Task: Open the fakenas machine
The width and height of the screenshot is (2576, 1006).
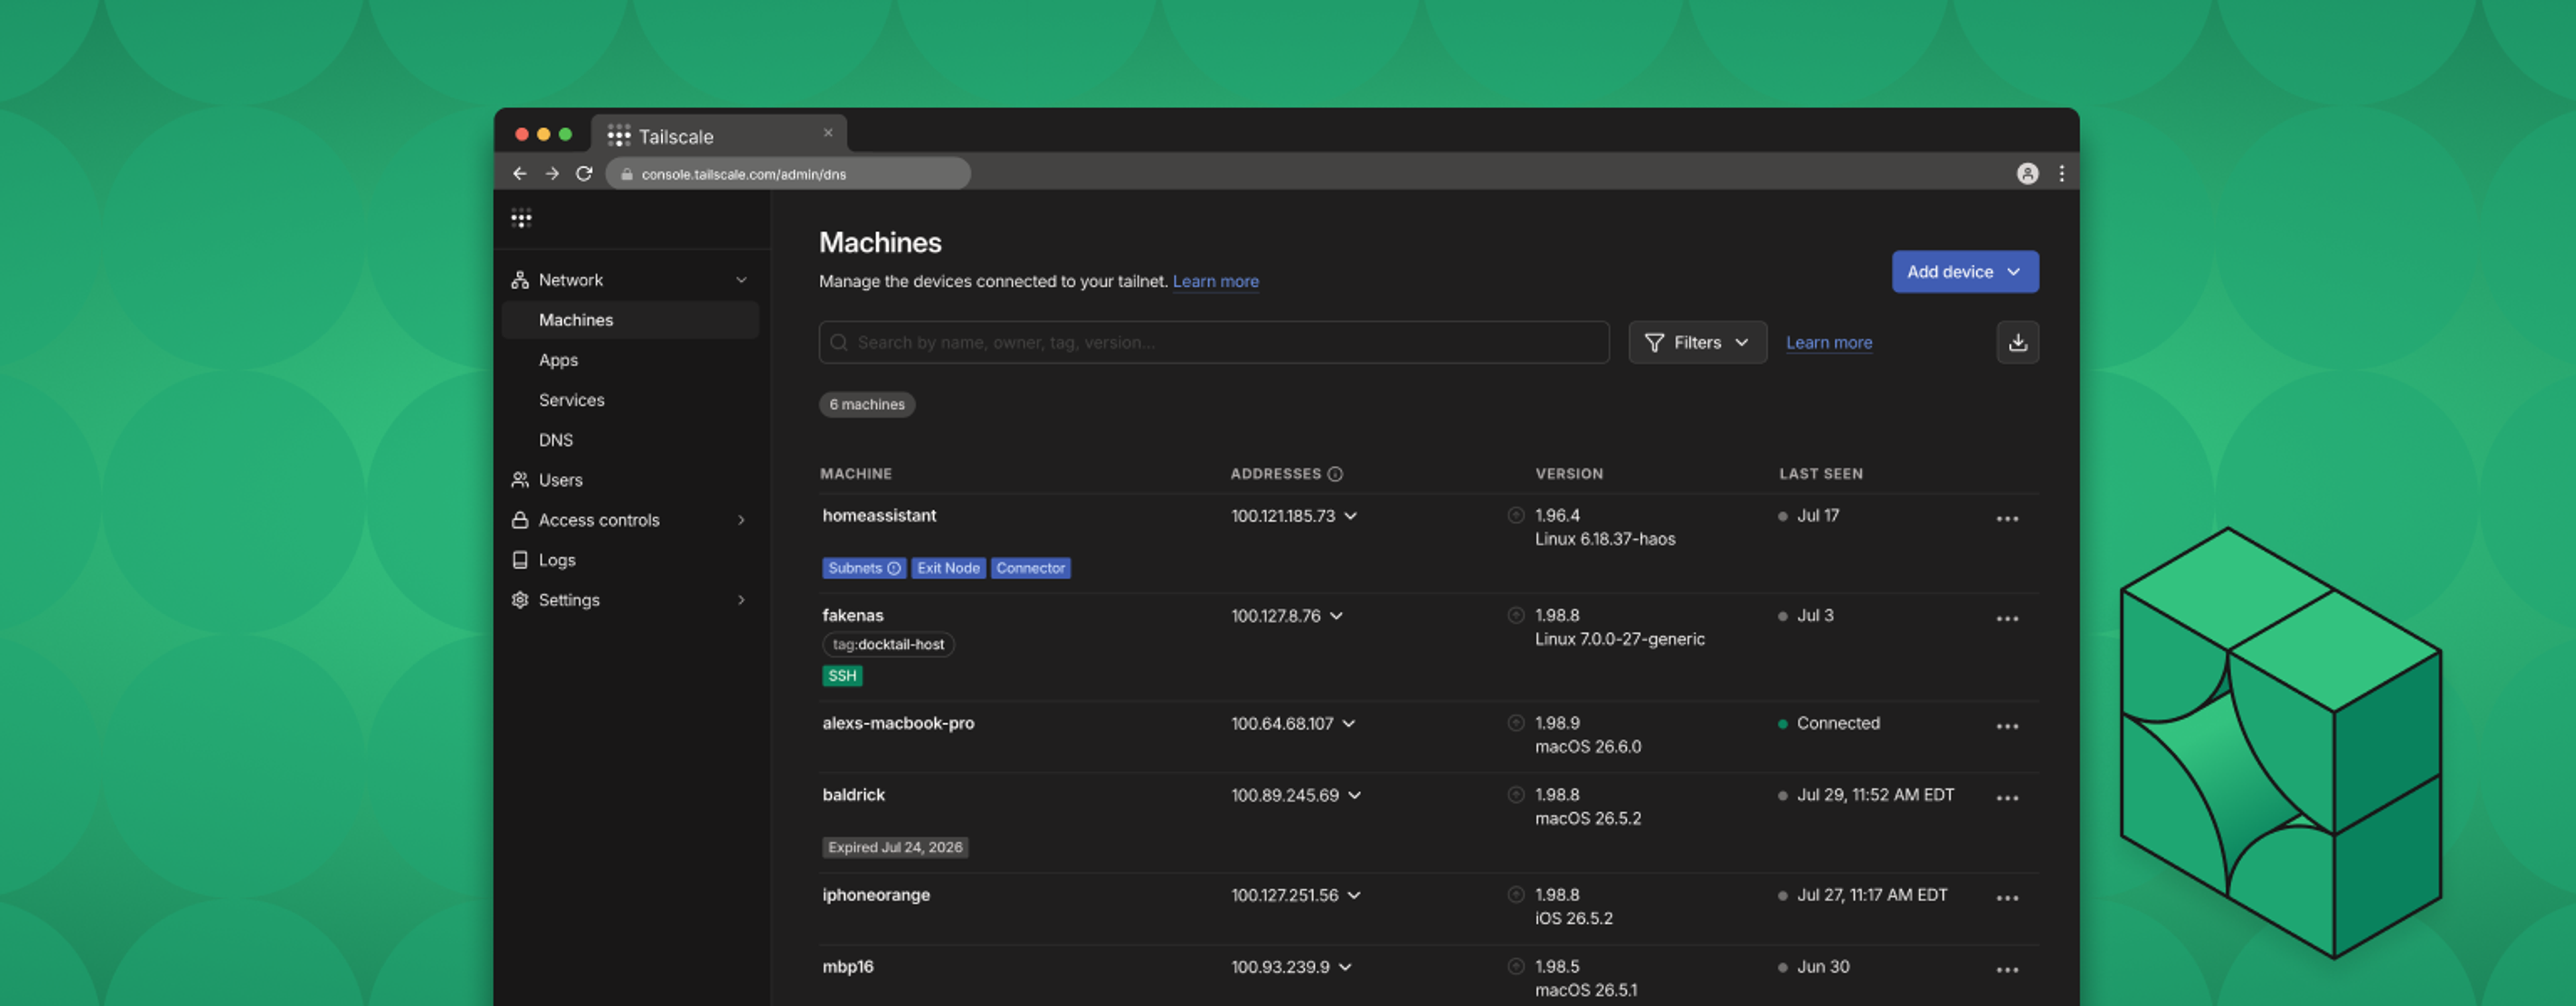Action: [852, 615]
